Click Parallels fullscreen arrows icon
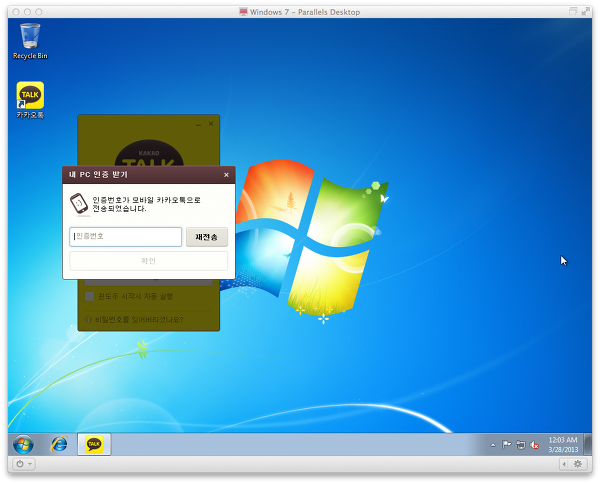This screenshot has width=600, height=484. [585, 11]
